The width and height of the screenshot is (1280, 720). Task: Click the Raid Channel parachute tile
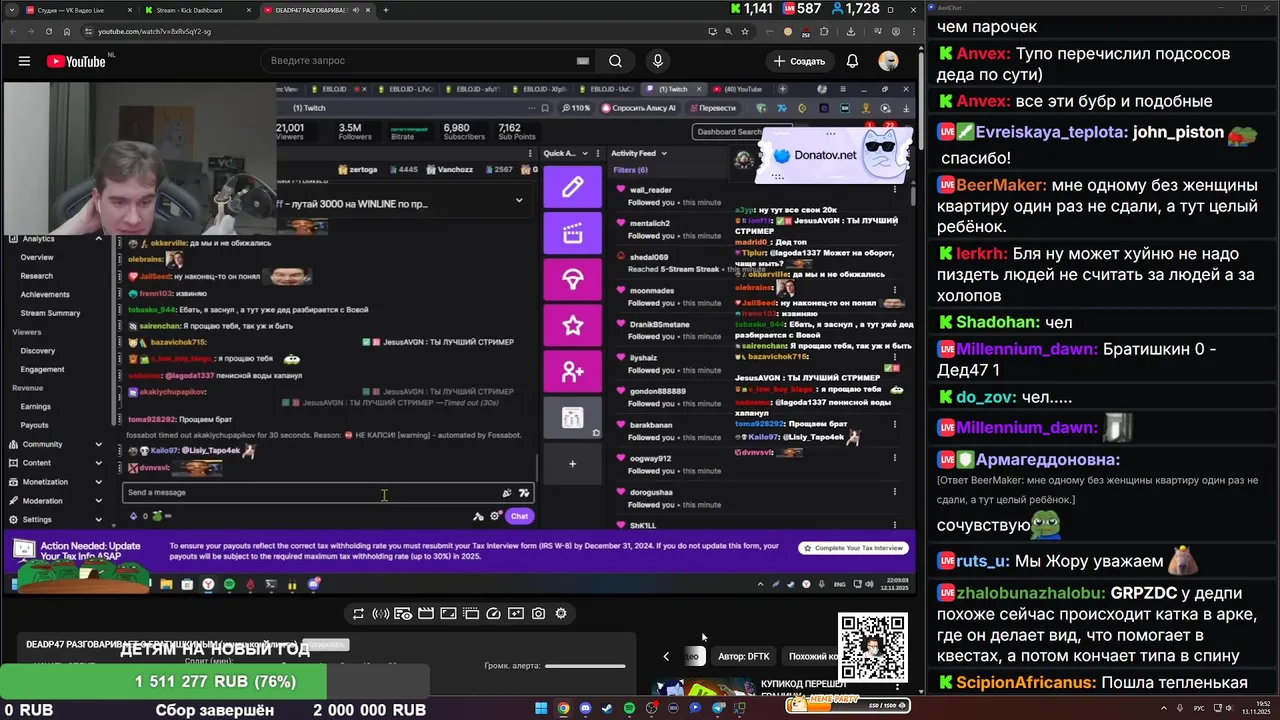(572, 280)
